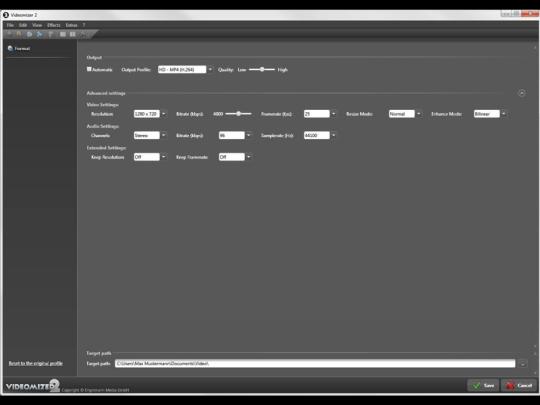Open the Extras menu

[x=72, y=25]
